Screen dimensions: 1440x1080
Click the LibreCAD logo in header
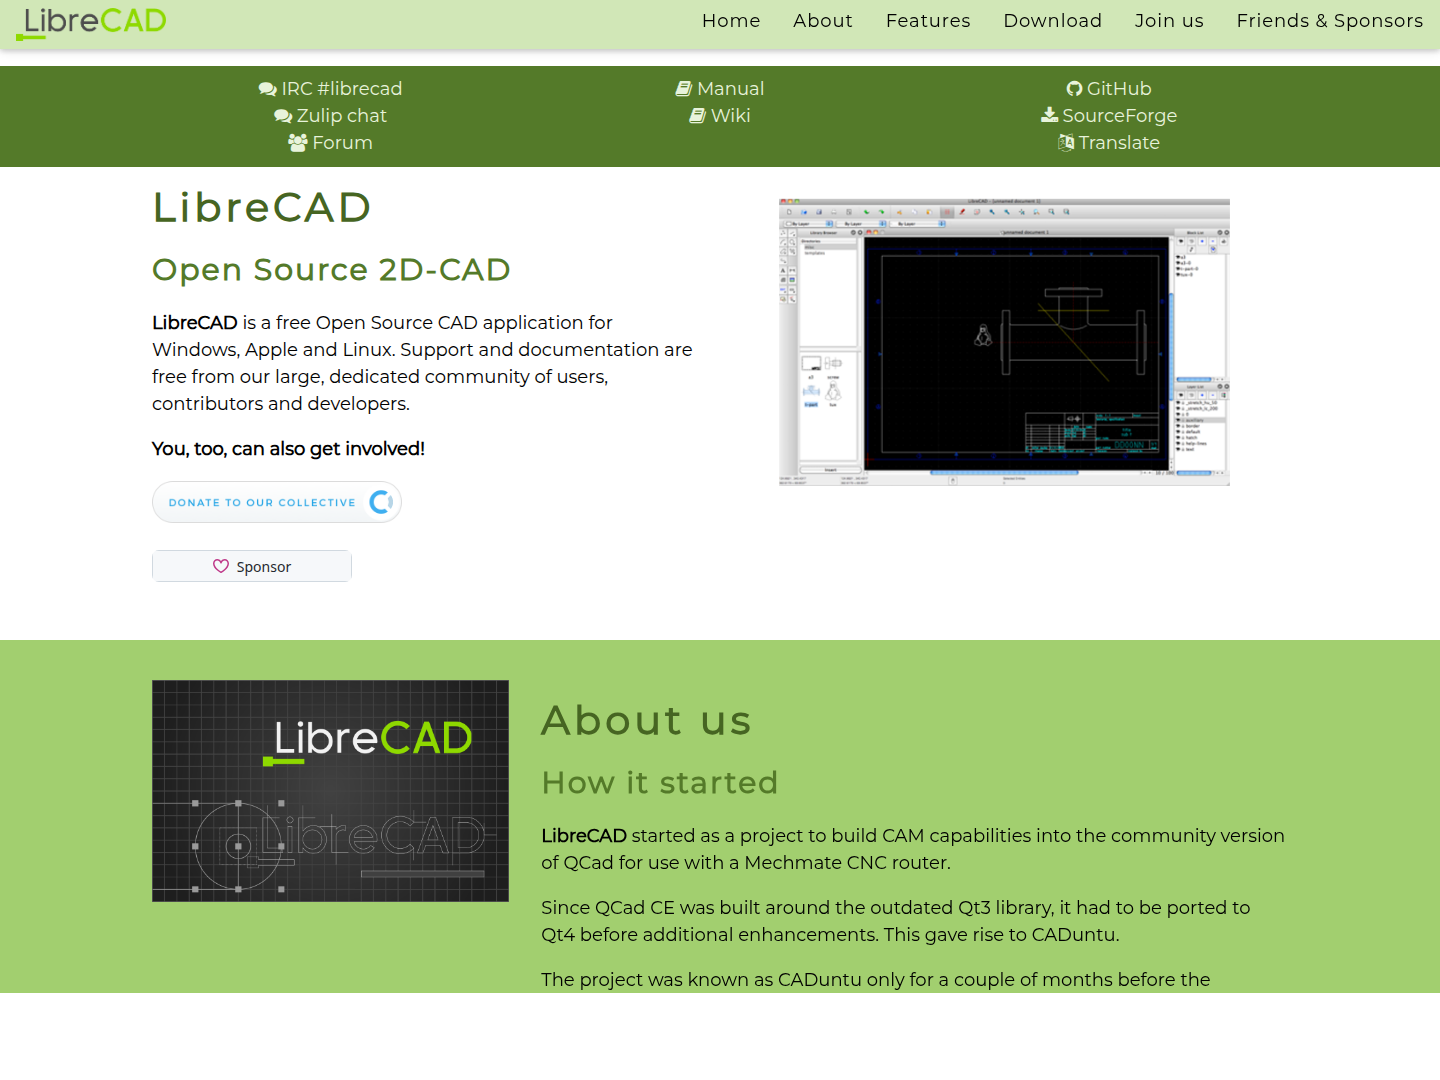(x=92, y=22)
